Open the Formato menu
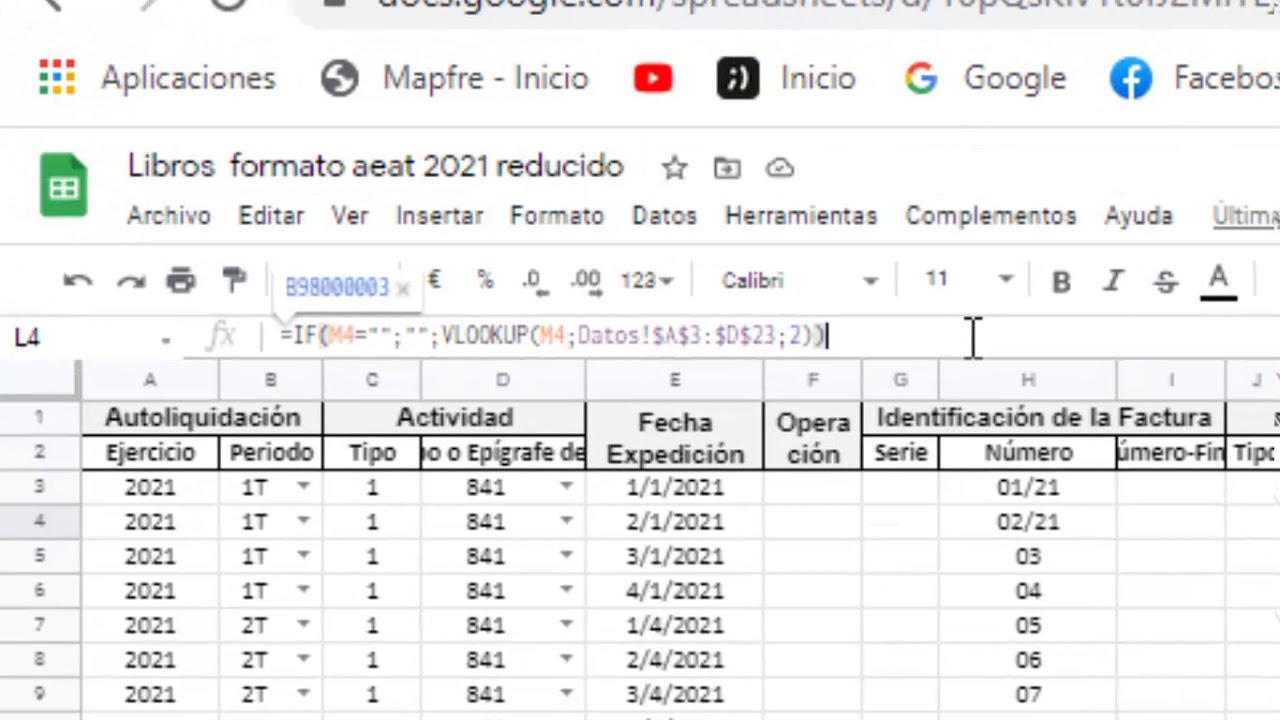1280x720 pixels. tap(557, 216)
